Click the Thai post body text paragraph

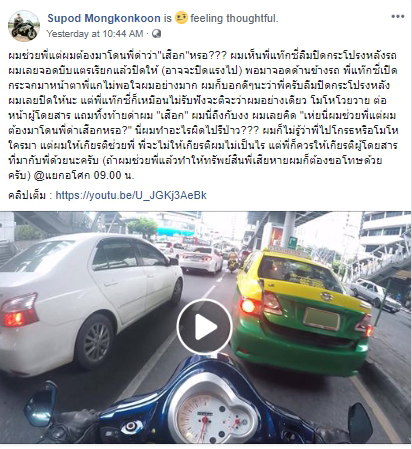pyautogui.click(x=203, y=115)
